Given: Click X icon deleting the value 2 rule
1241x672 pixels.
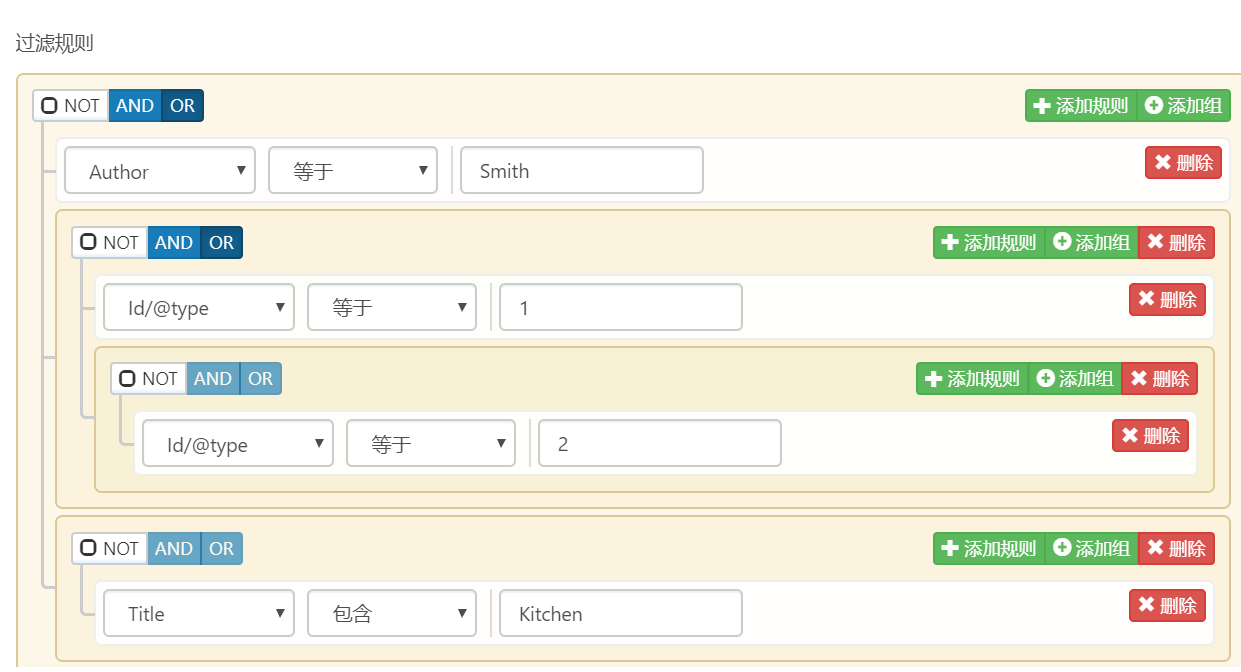Looking at the screenshot, I should [1130, 436].
